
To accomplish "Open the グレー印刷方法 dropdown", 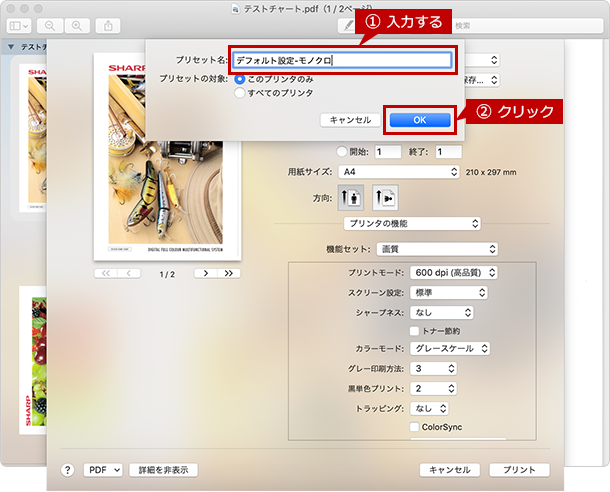I will point(433,368).
